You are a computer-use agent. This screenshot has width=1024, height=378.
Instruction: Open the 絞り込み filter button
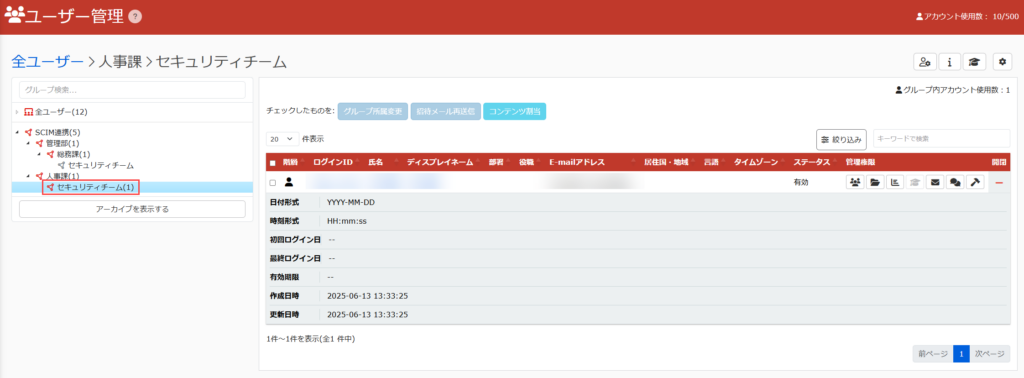pos(842,139)
